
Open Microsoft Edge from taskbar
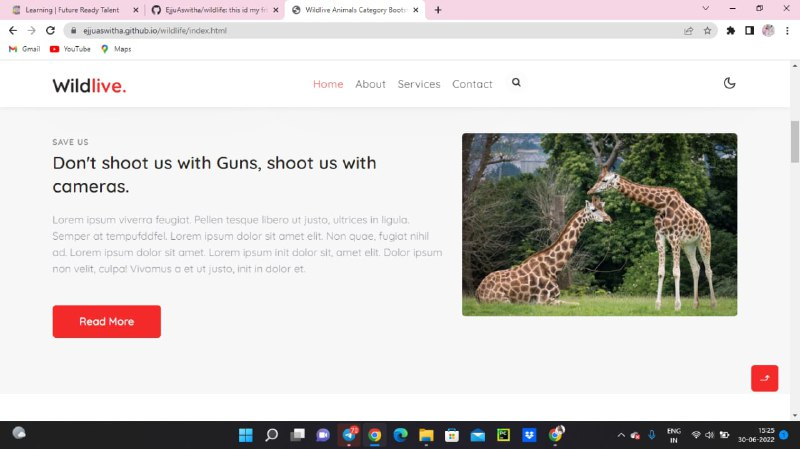pos(401,435)
